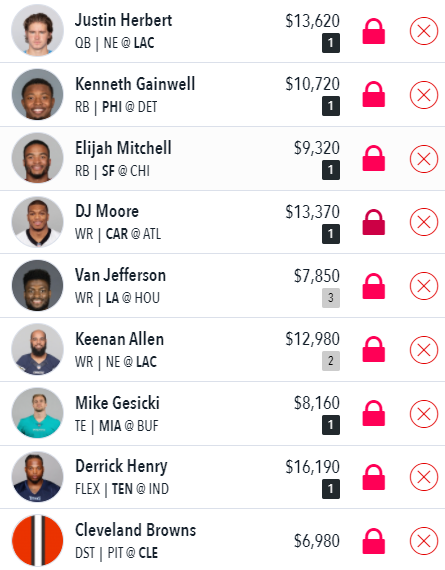This screenshot has height=570, width=445.
Task: Remove Derrick Henry from the FLEX slot
Action: (x=424, y=477)
